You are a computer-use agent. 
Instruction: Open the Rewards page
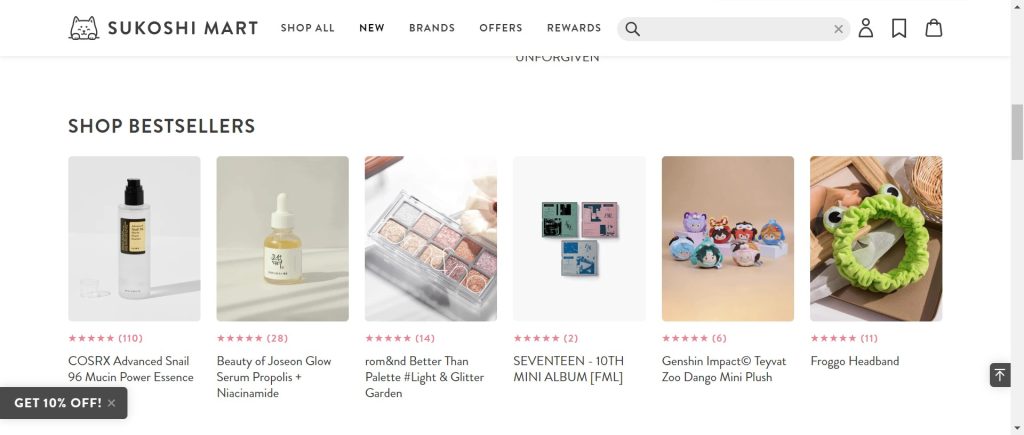pos(574,28)
